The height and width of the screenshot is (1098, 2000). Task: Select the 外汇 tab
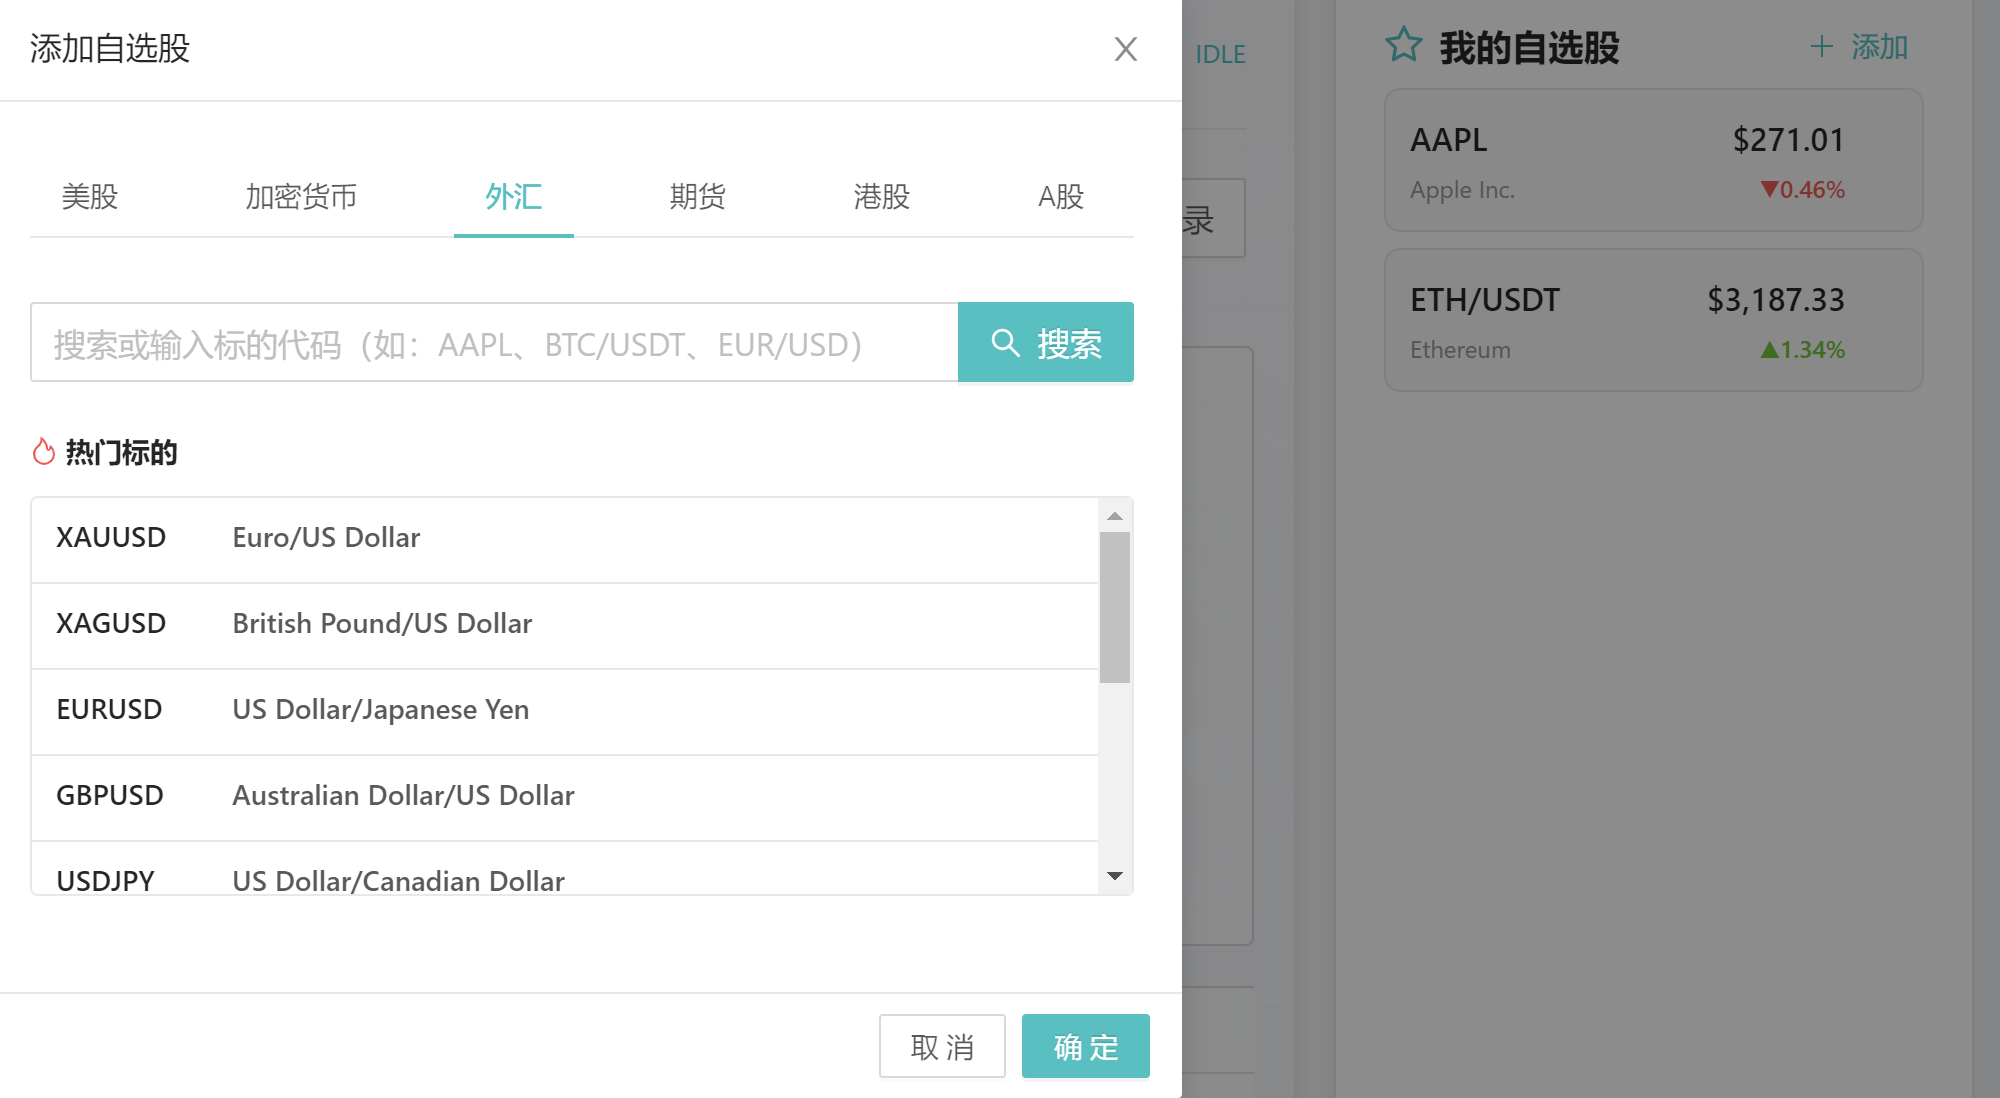513,197
